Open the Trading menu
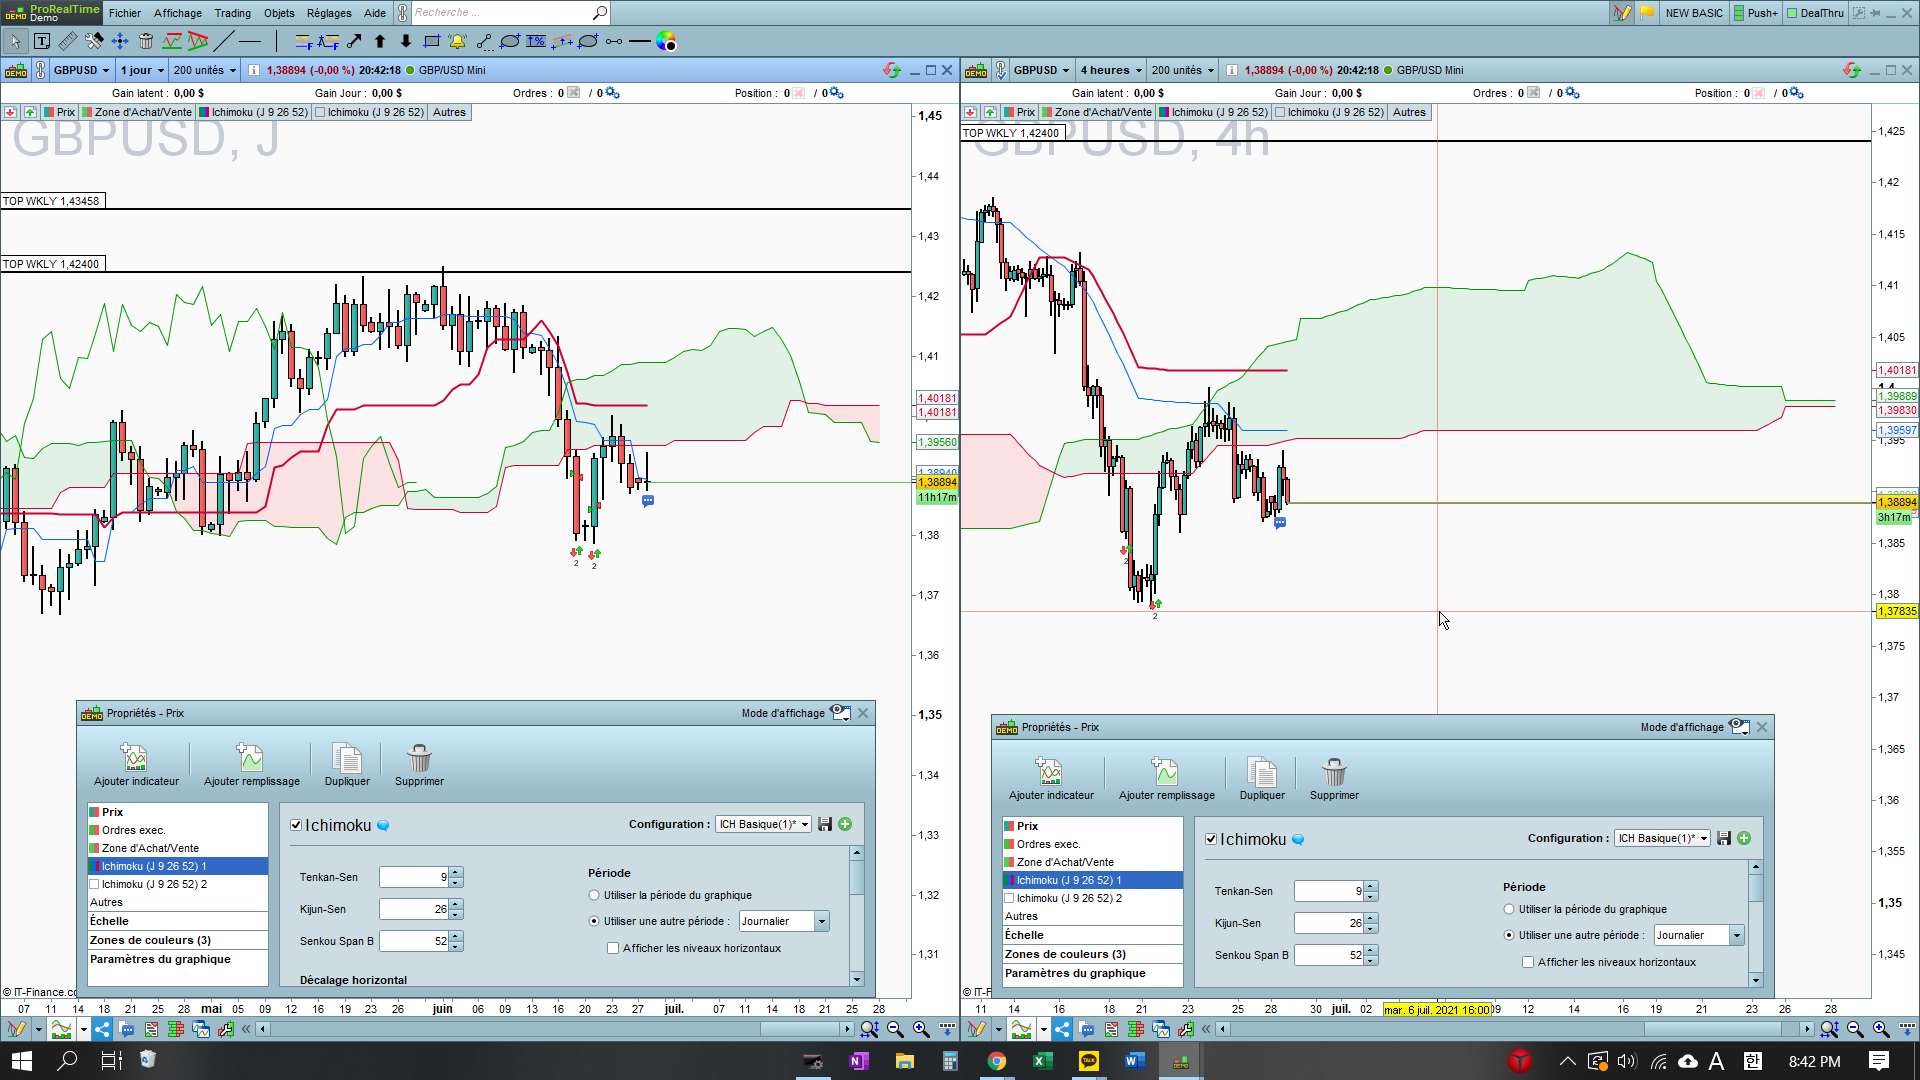This screenshot has height=1080, width=1920. [x=232, y=13]
